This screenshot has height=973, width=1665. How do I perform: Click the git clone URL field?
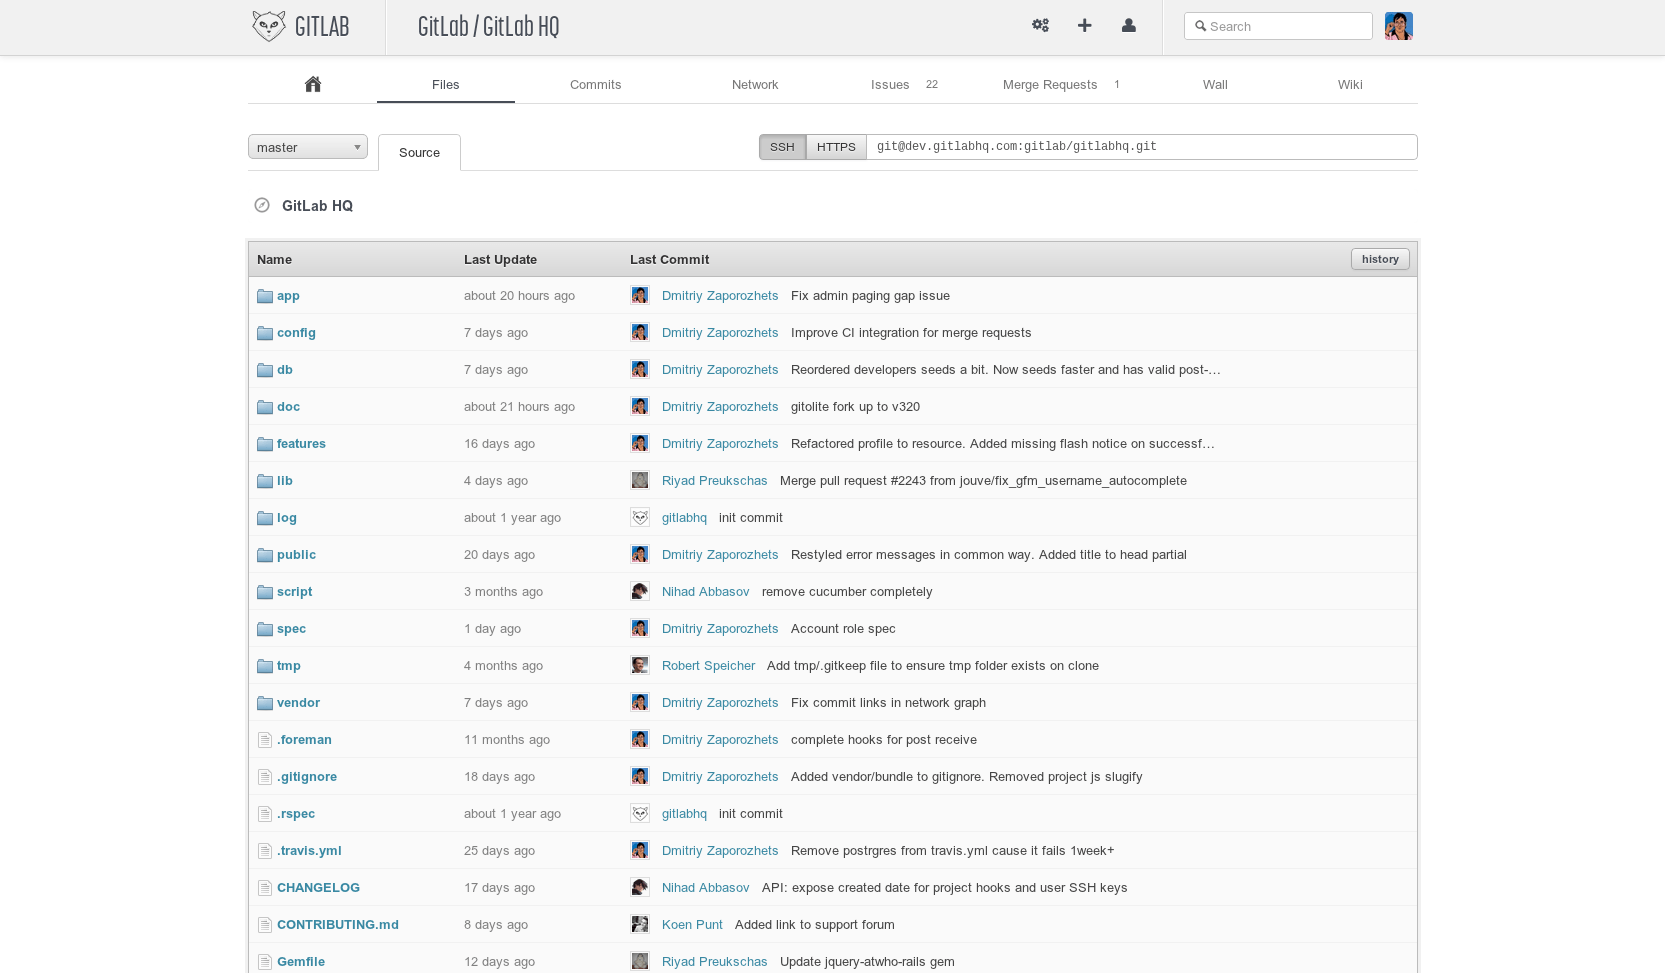pos(1140,147)
